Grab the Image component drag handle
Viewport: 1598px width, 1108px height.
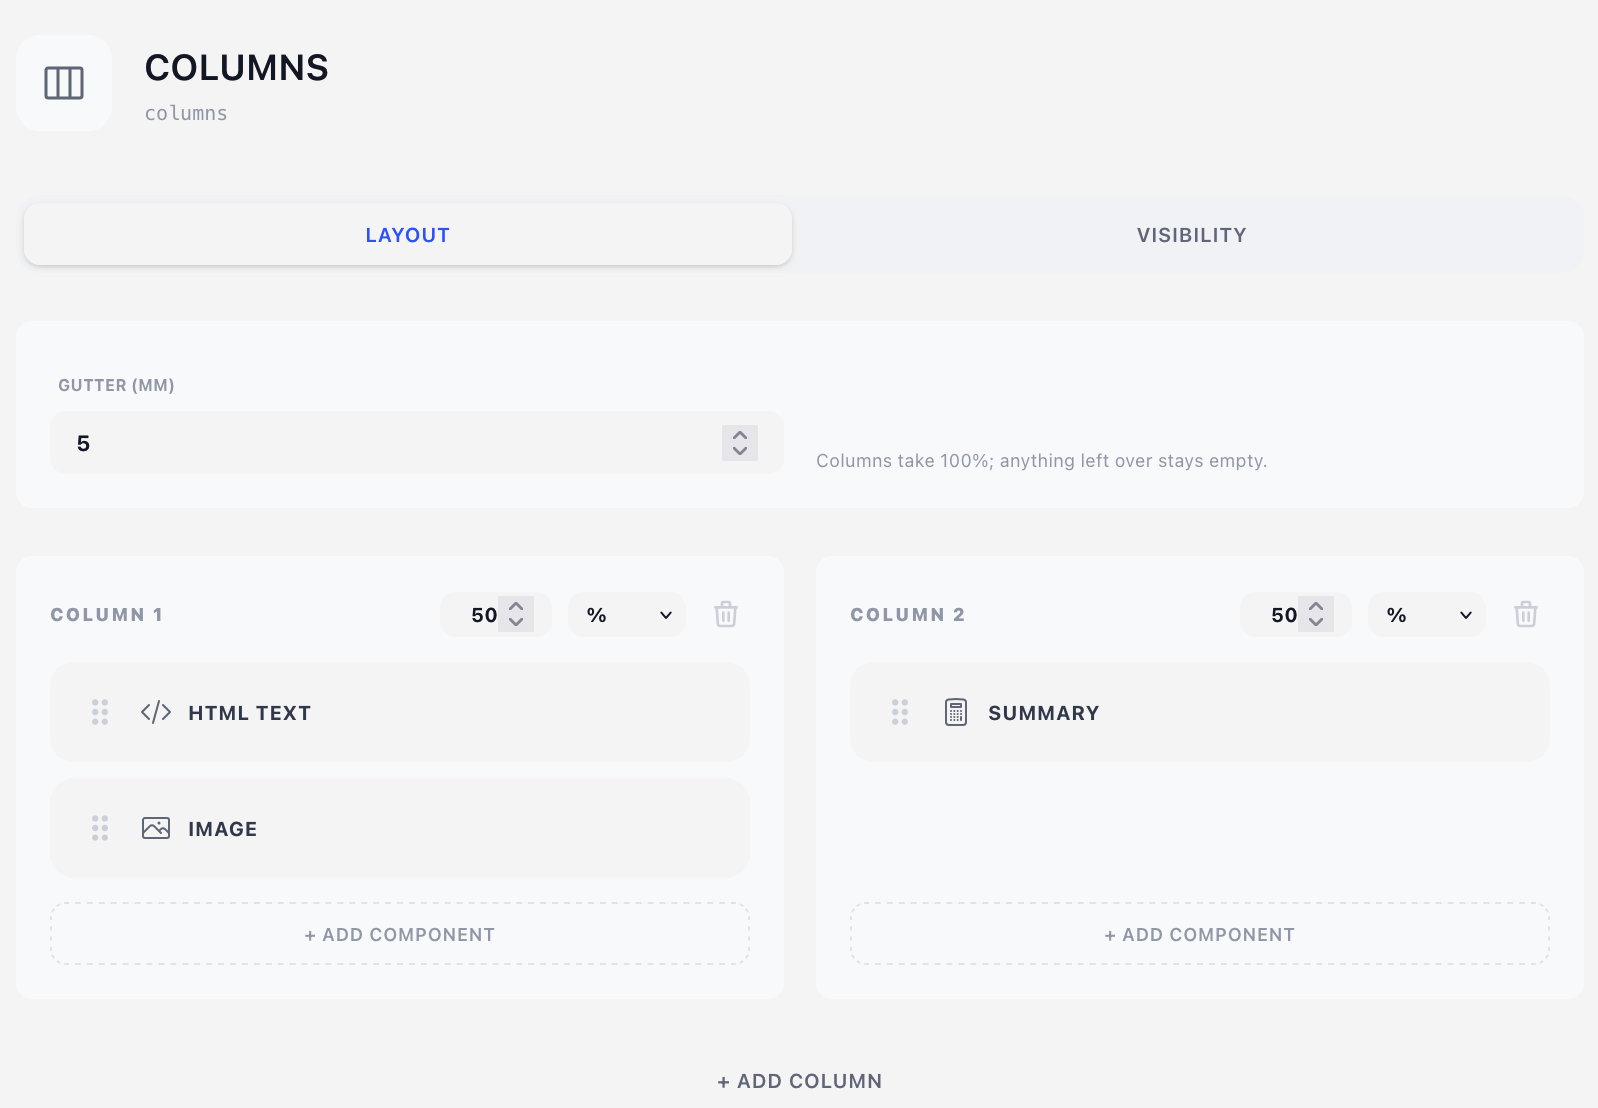click(x=100, y=828)
